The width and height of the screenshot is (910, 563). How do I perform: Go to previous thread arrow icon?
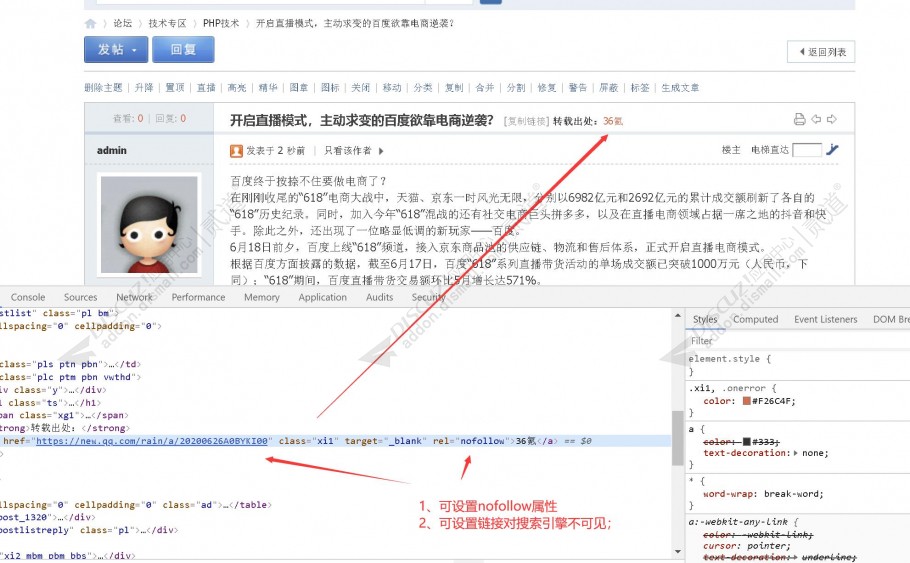(816, 119)
